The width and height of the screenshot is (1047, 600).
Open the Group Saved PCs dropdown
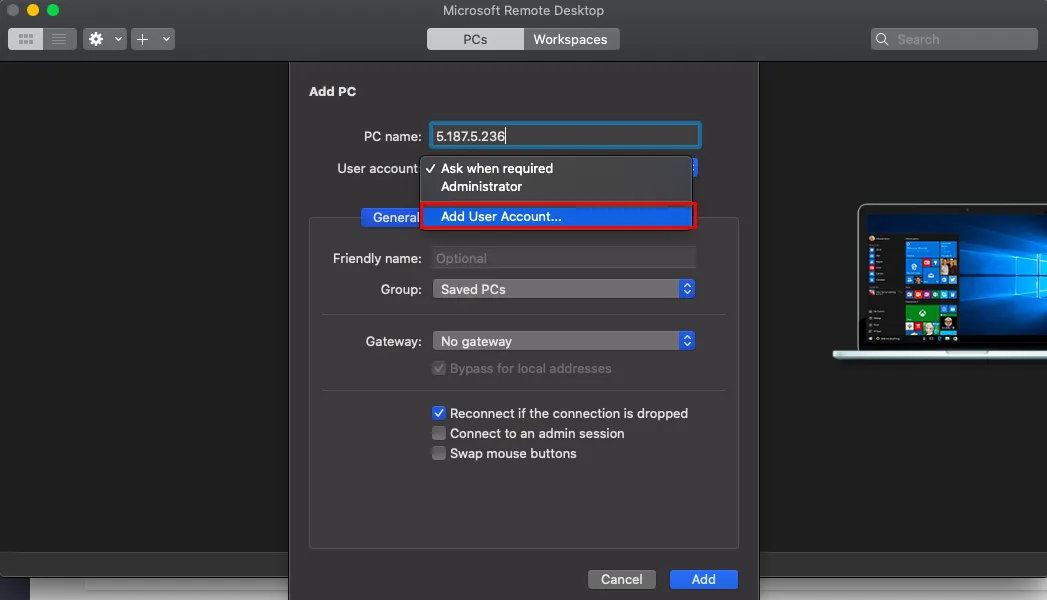point(563,289)
